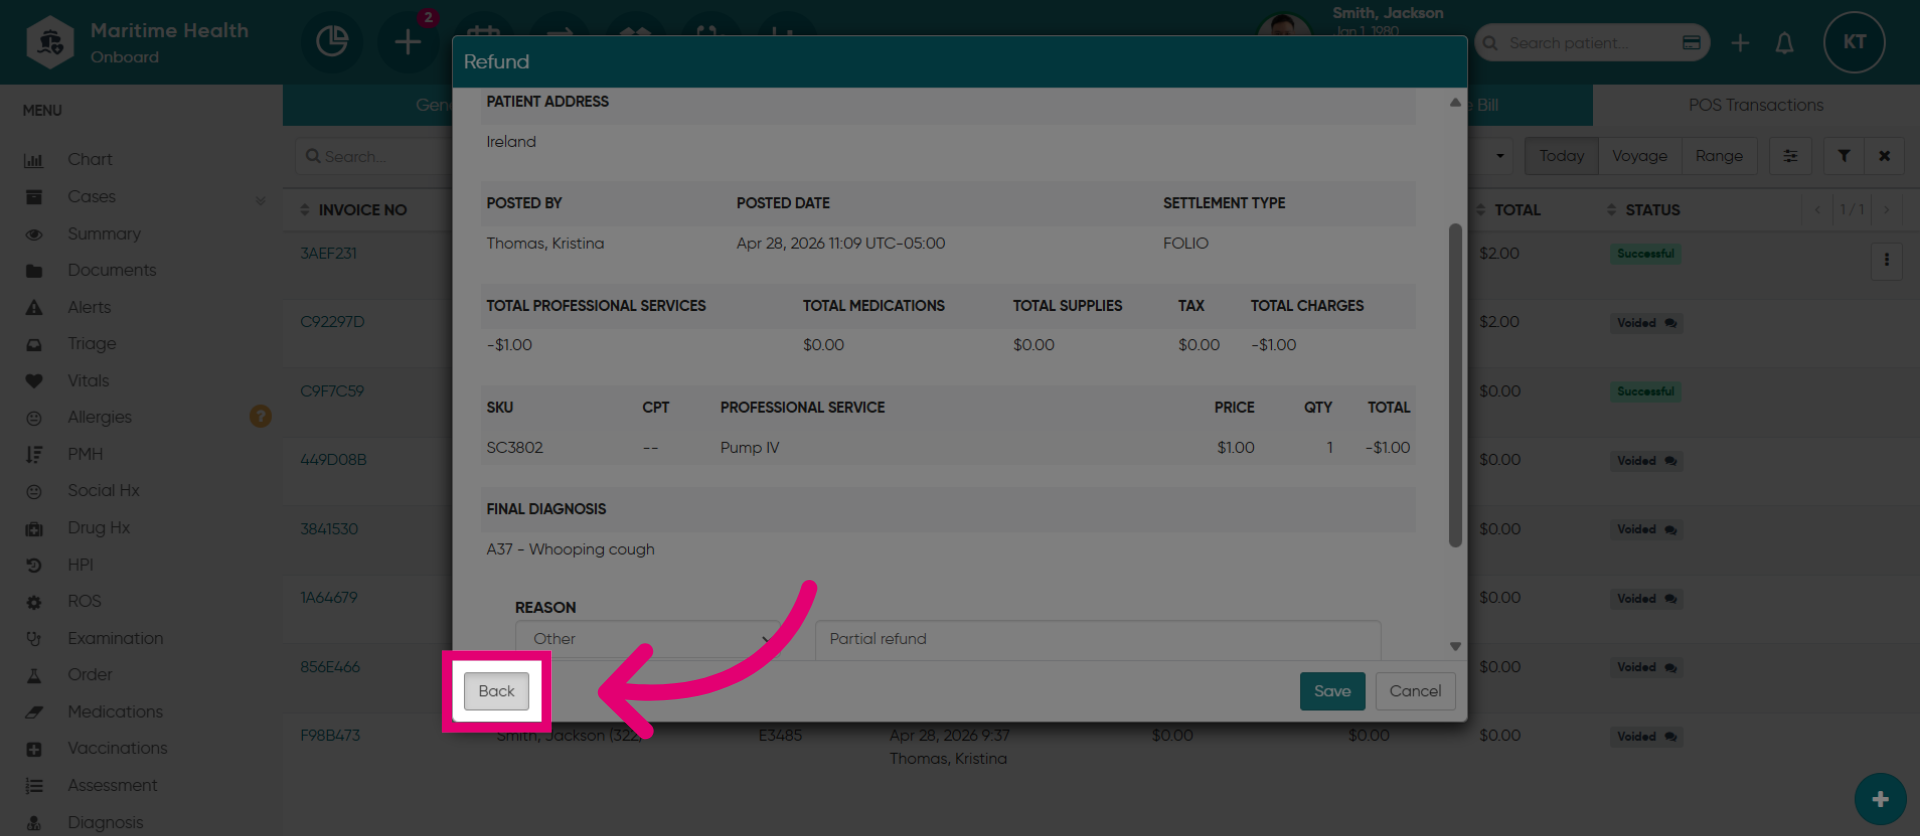The width and height of the screenshot is (1920, 836).
Task: Click the Back button in Refund dialog
Action: coord(496,691)
